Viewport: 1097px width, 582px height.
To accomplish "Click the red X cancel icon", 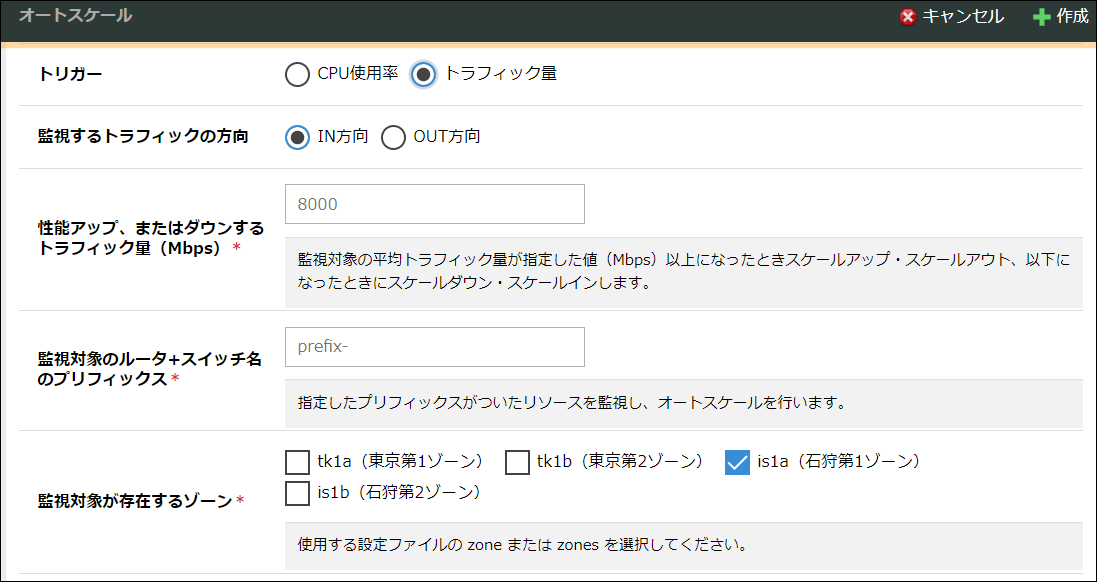I will (908, 17).
